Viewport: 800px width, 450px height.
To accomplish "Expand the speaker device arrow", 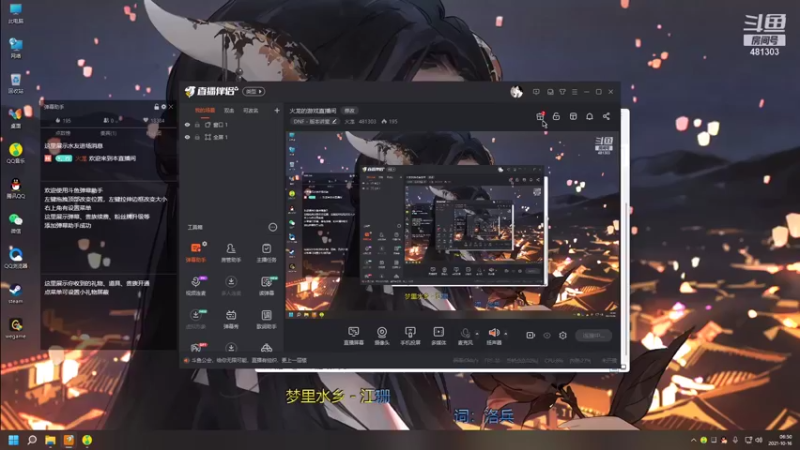I will pyautogui.click(x=506, y=334).
